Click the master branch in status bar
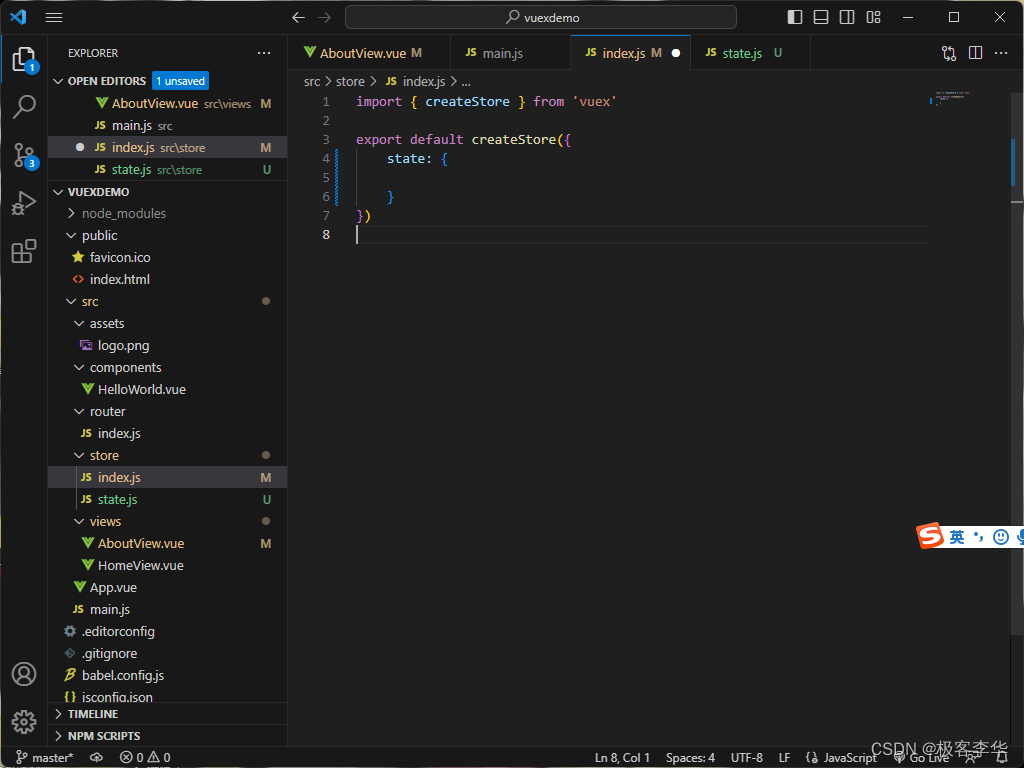Screen dimensions: 1024x768 click(45, 757)
